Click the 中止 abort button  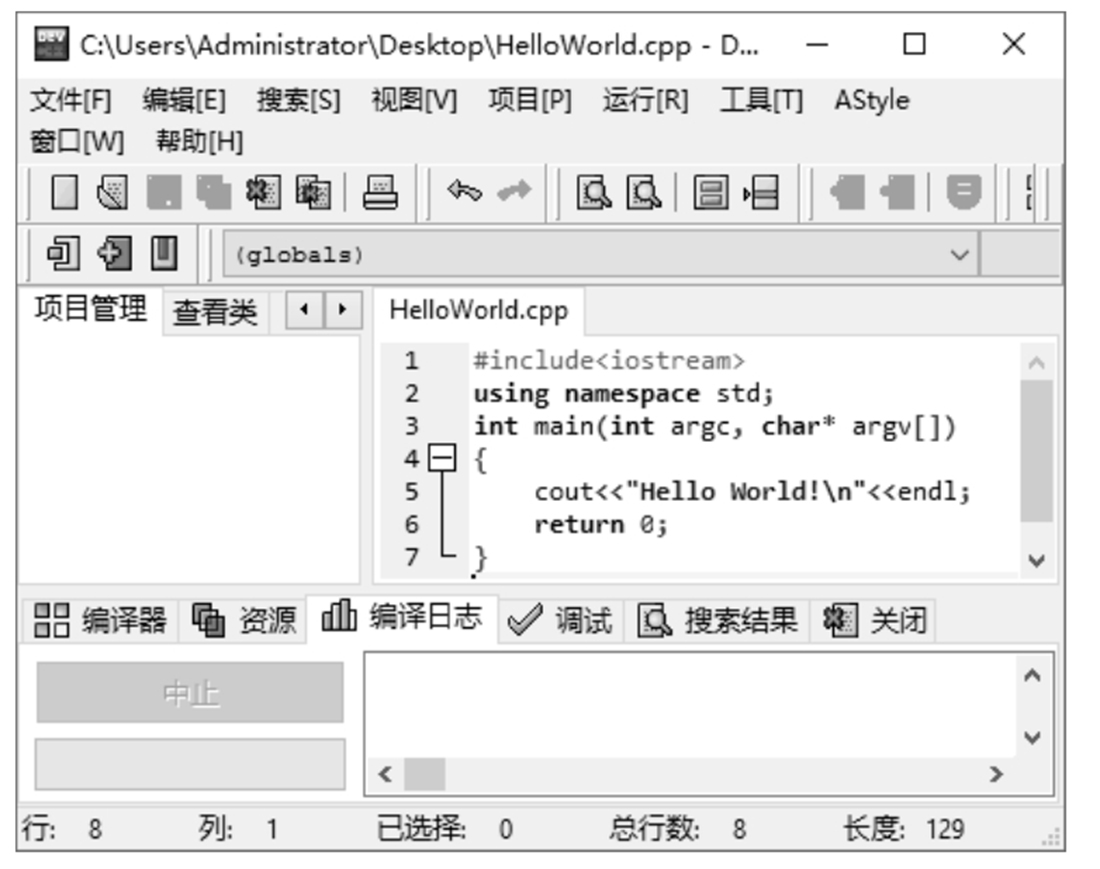pos(190,692)
